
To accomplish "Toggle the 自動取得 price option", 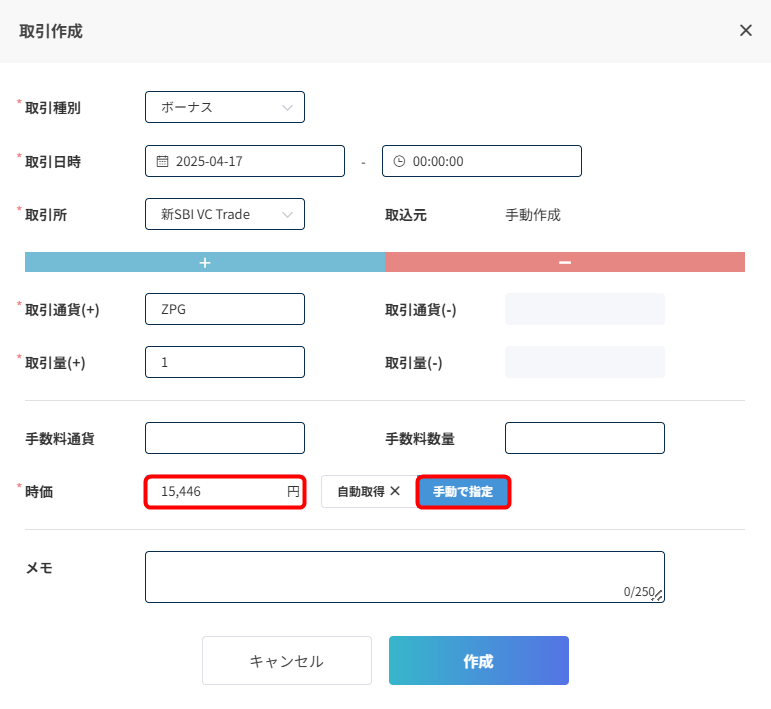I will click(369, 491).
